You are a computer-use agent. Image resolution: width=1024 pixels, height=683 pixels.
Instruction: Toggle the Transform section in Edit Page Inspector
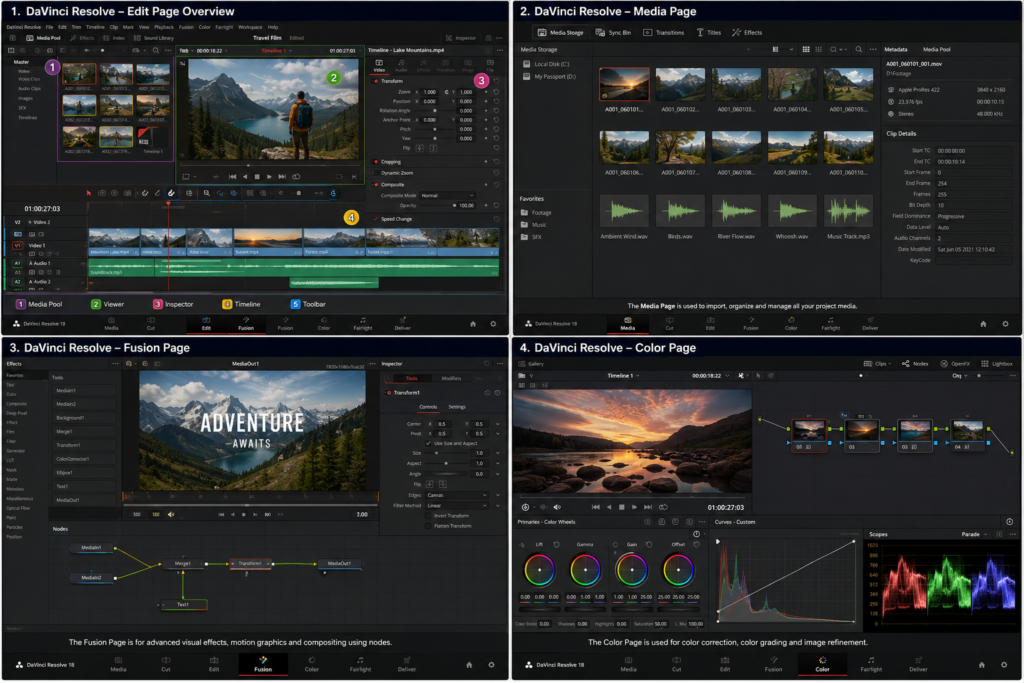(376, 81)
